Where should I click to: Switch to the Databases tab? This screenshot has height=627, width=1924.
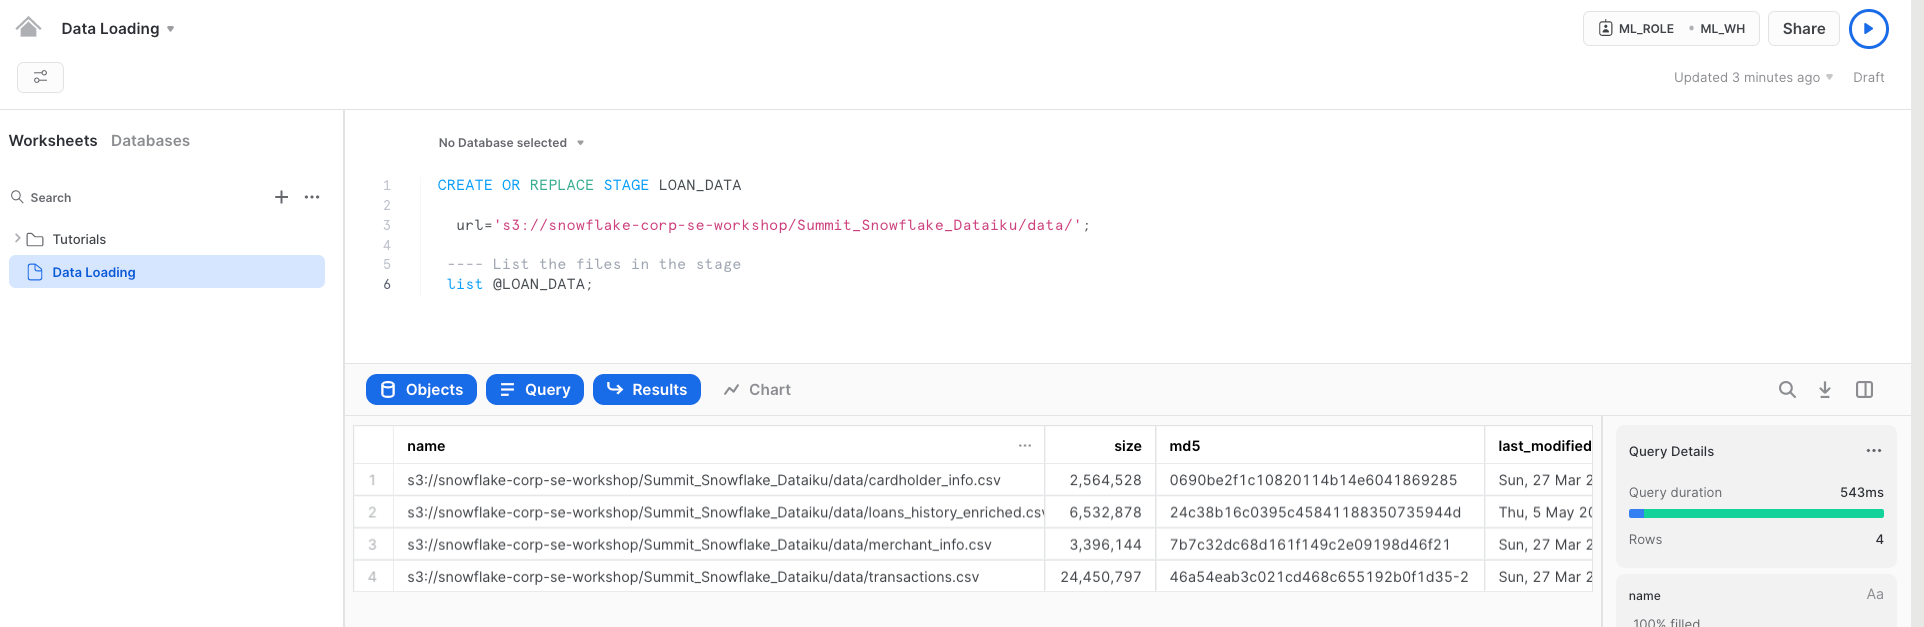[x=150, y=141]
